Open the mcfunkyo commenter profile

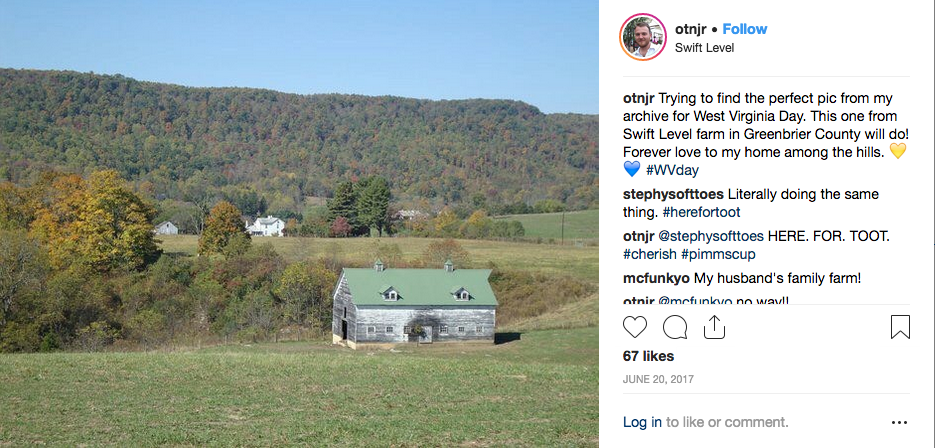657,277
